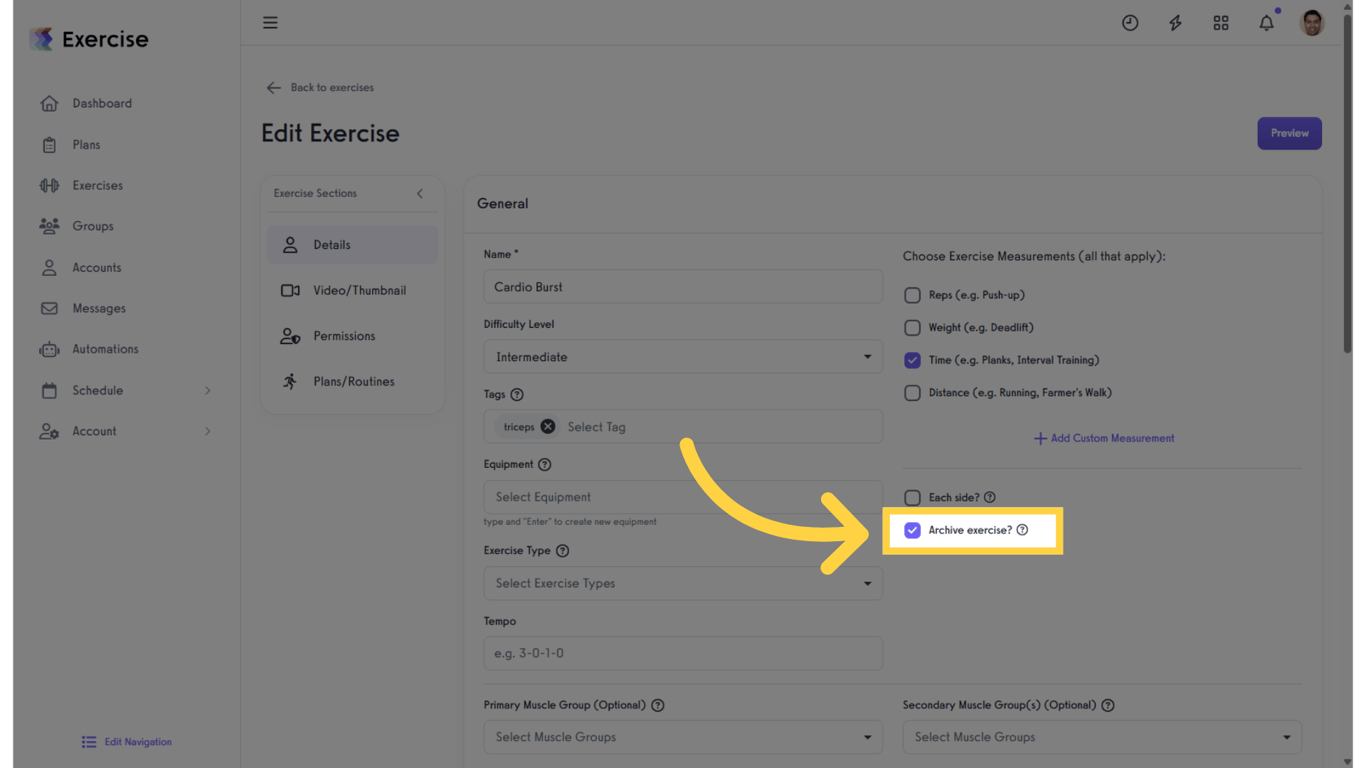Open the Exercises section in the sidebar

(x=96, y=185)
